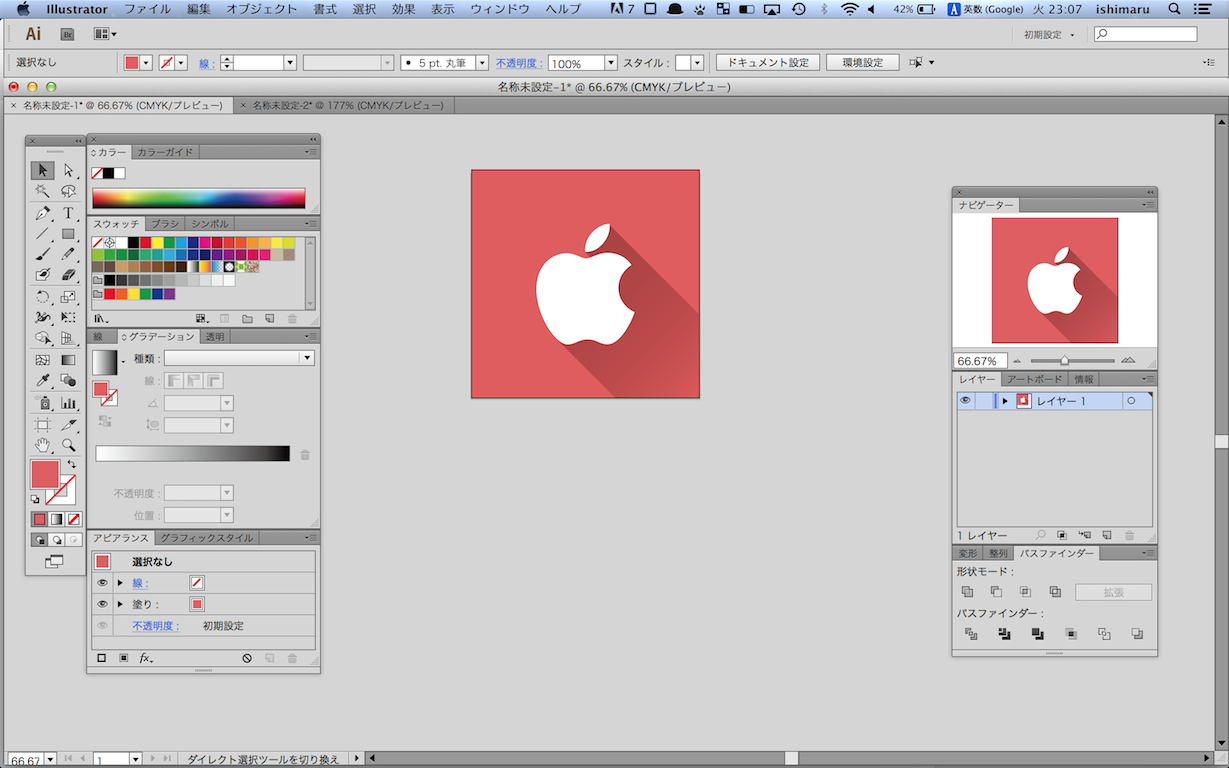Select the Eraser tool
The image size is (1229, 768).
pyautogui.click(x=68, y=275)
